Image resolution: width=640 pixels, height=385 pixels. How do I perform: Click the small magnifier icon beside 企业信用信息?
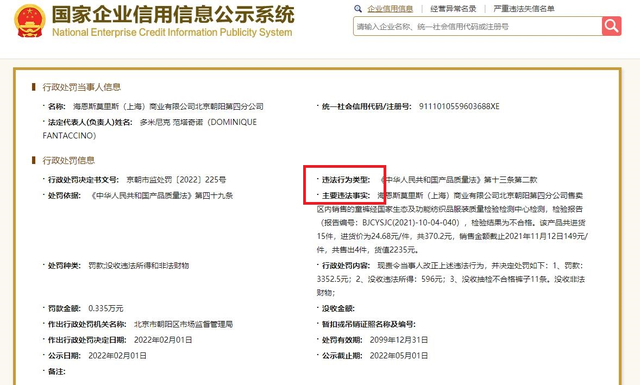point(358,9)
